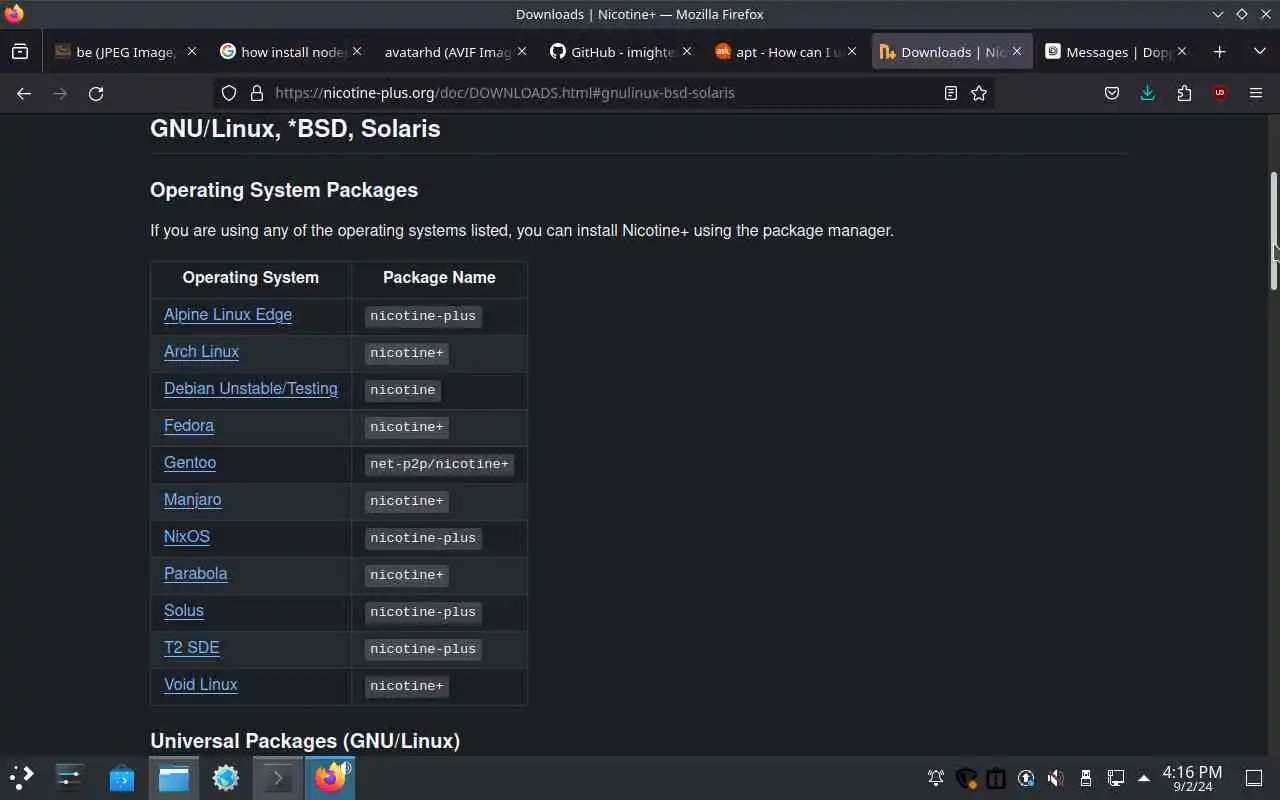Switch to the 'be (JPEG Image' tab
The width and height of the screenshot is (1280, 800).
[x=125, y=52]
